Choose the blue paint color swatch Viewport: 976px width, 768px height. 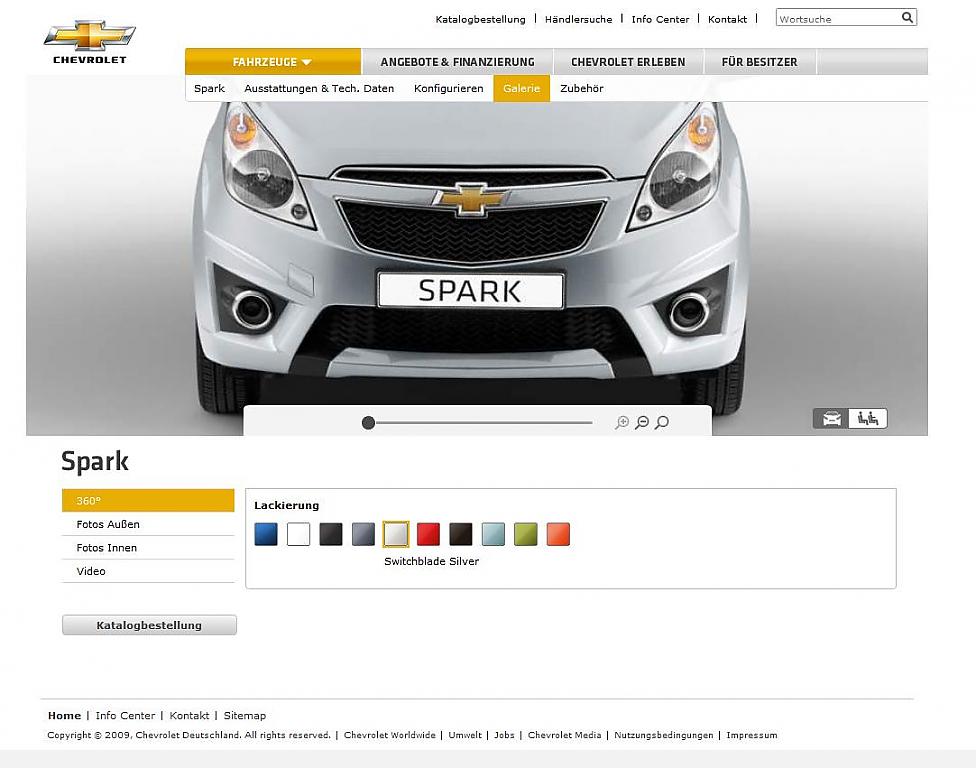266,534
